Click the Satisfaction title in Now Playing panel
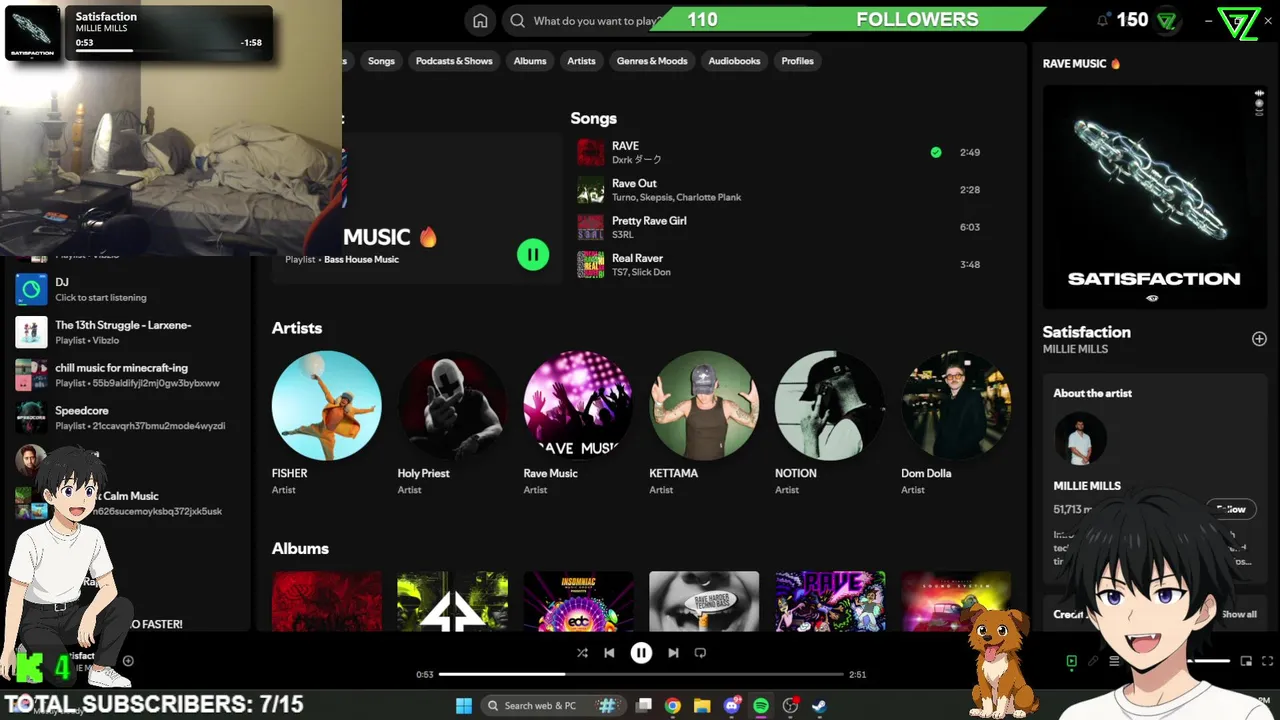This screenshot has height=720, width=1280. point(1086,332)
